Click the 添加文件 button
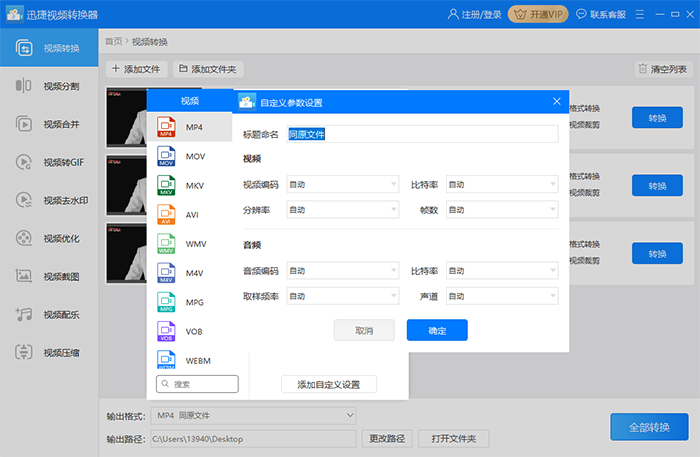Viewport: 700px width, 457px height. 136,69
